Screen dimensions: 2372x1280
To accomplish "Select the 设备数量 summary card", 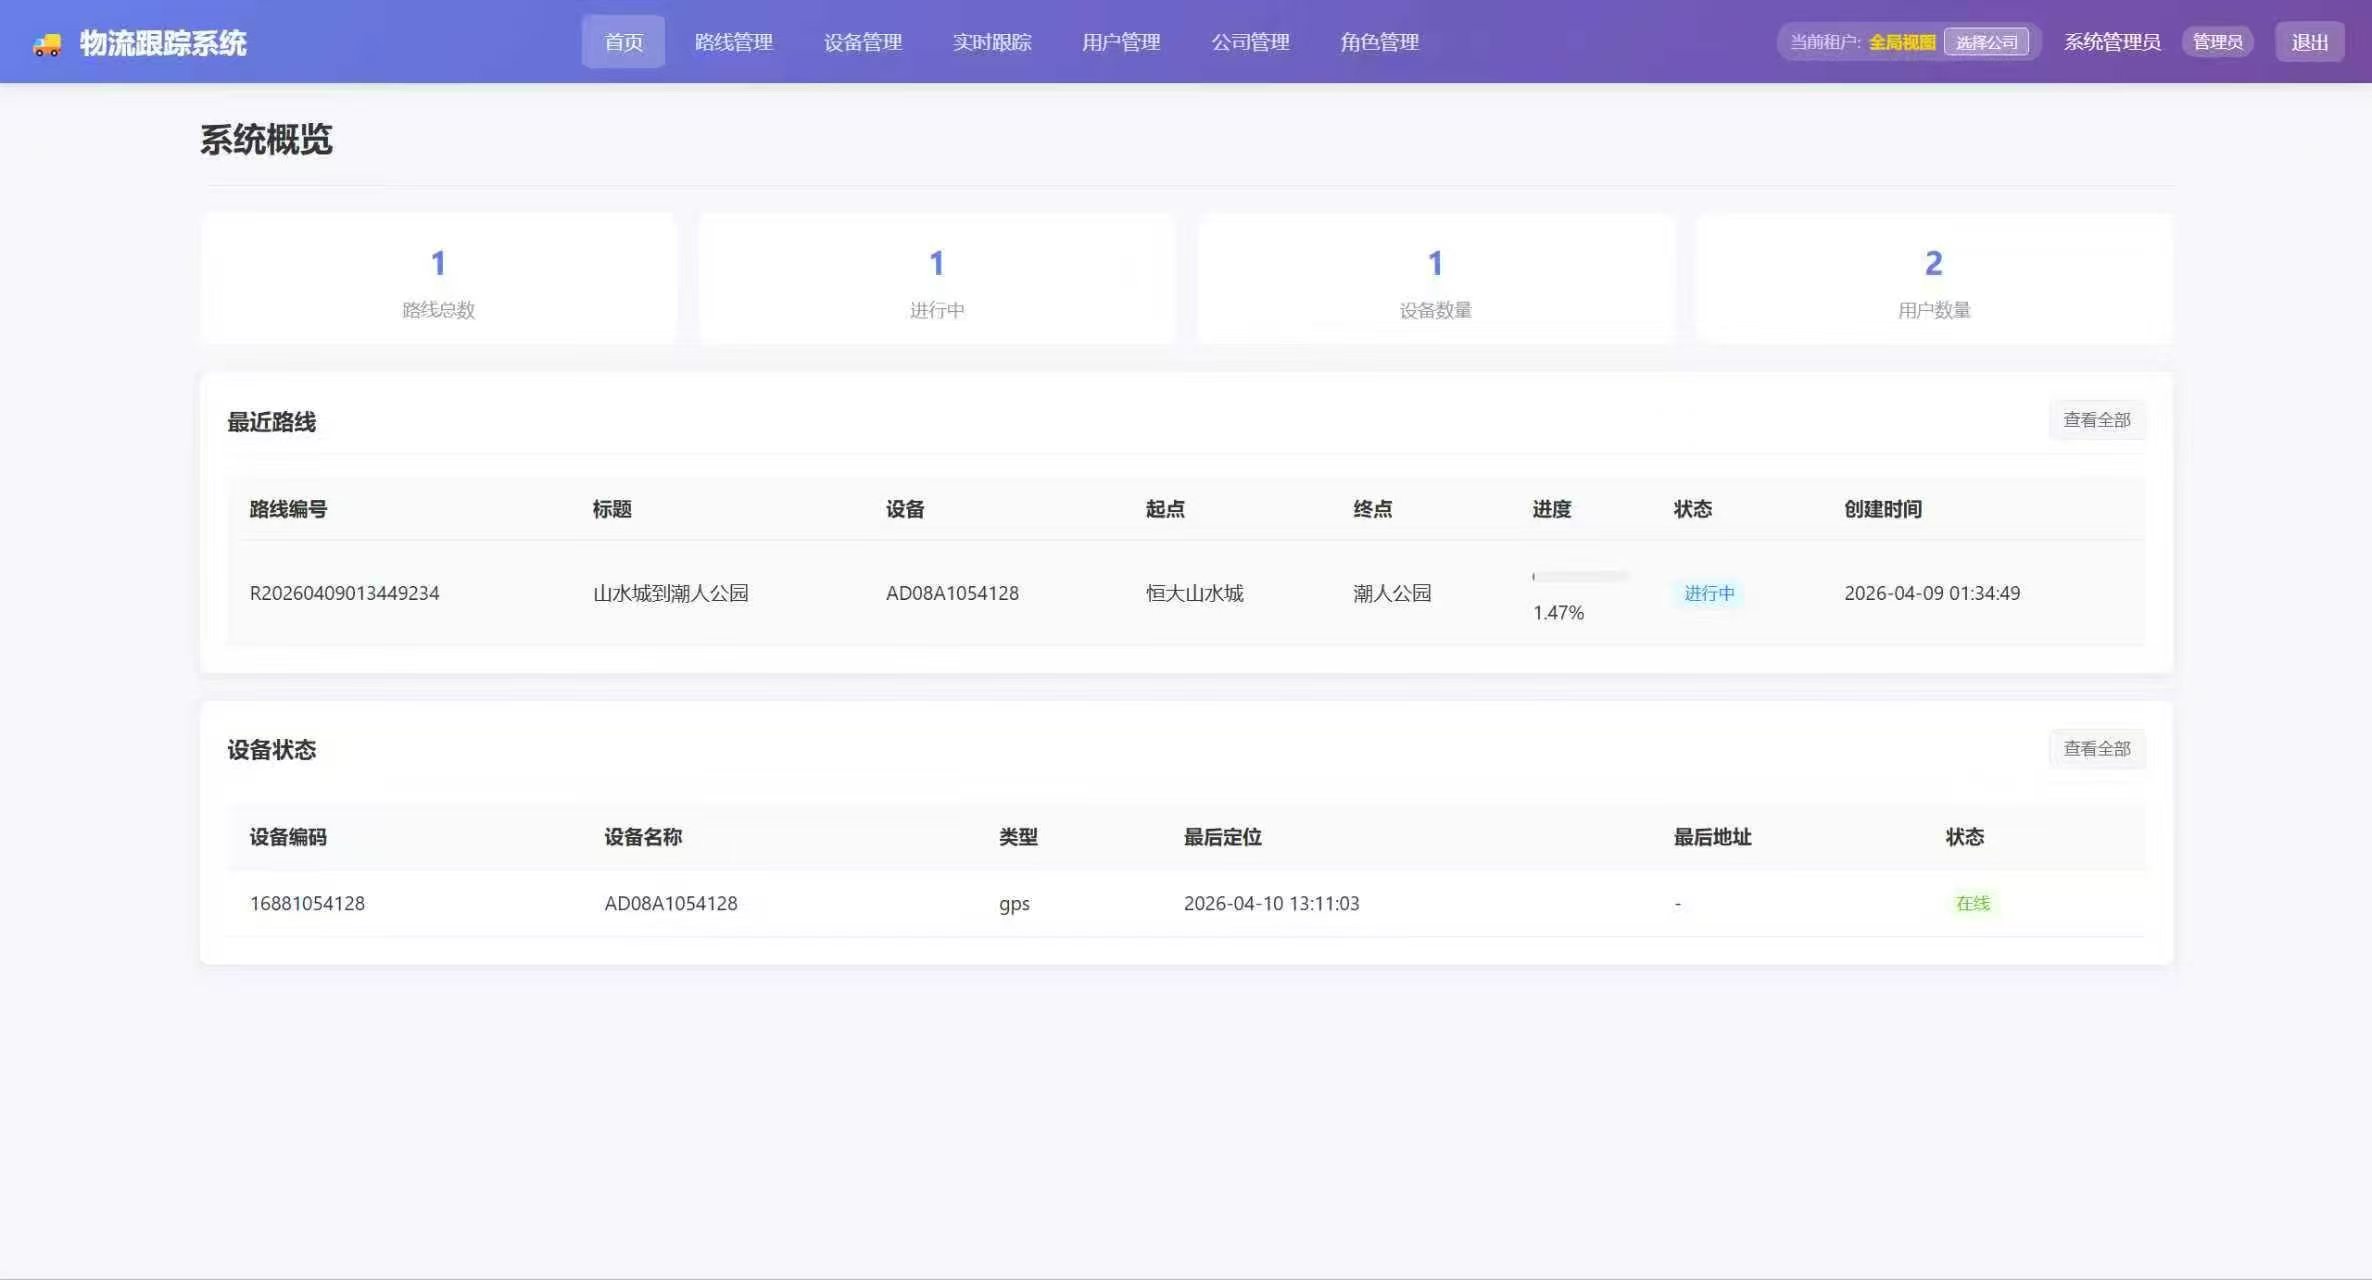I will coord(1435,278).
